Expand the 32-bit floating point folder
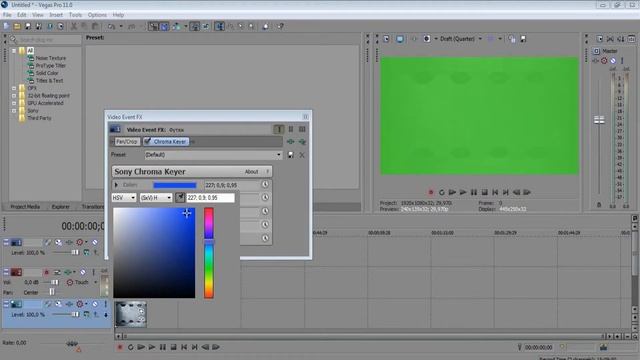640x360 pixels. (x=14, y=96)
